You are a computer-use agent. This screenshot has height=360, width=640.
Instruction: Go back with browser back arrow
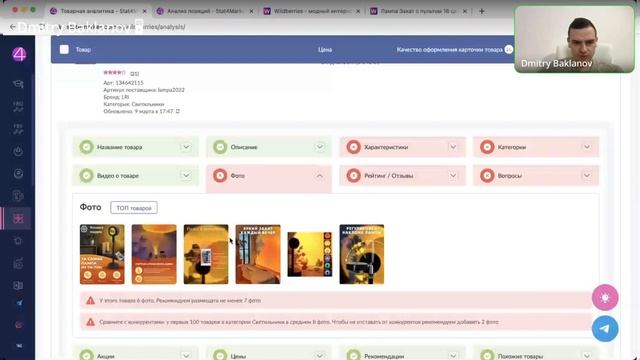(x=13, y=27)
